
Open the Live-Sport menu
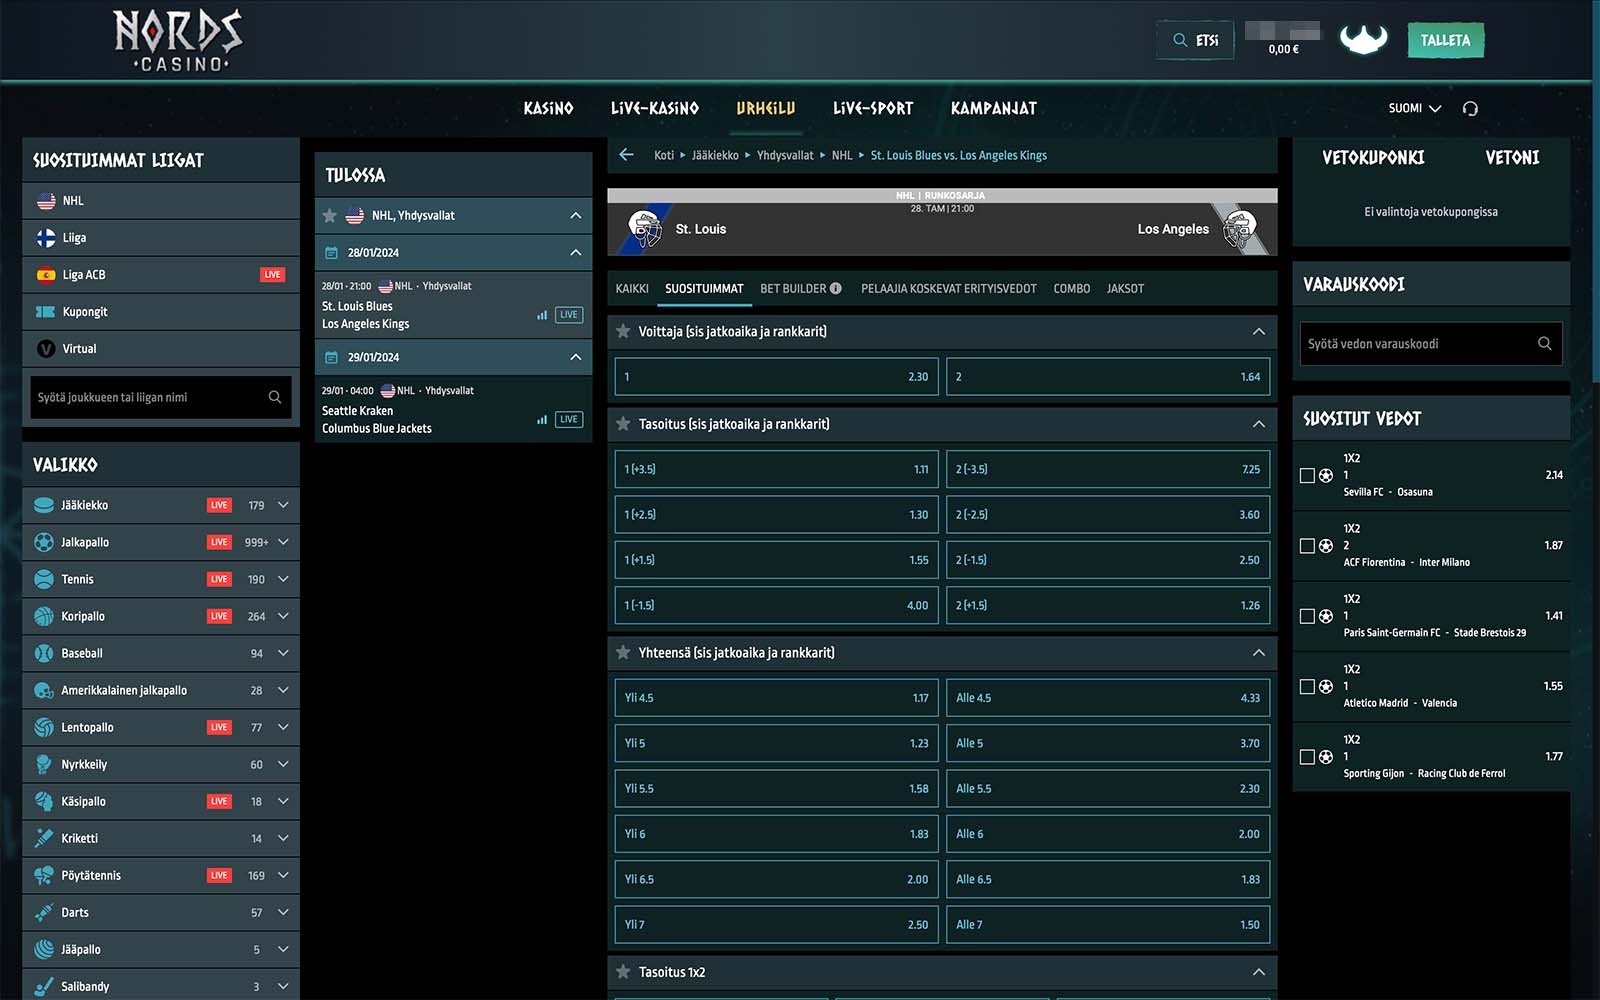click(x=873, y=108)
